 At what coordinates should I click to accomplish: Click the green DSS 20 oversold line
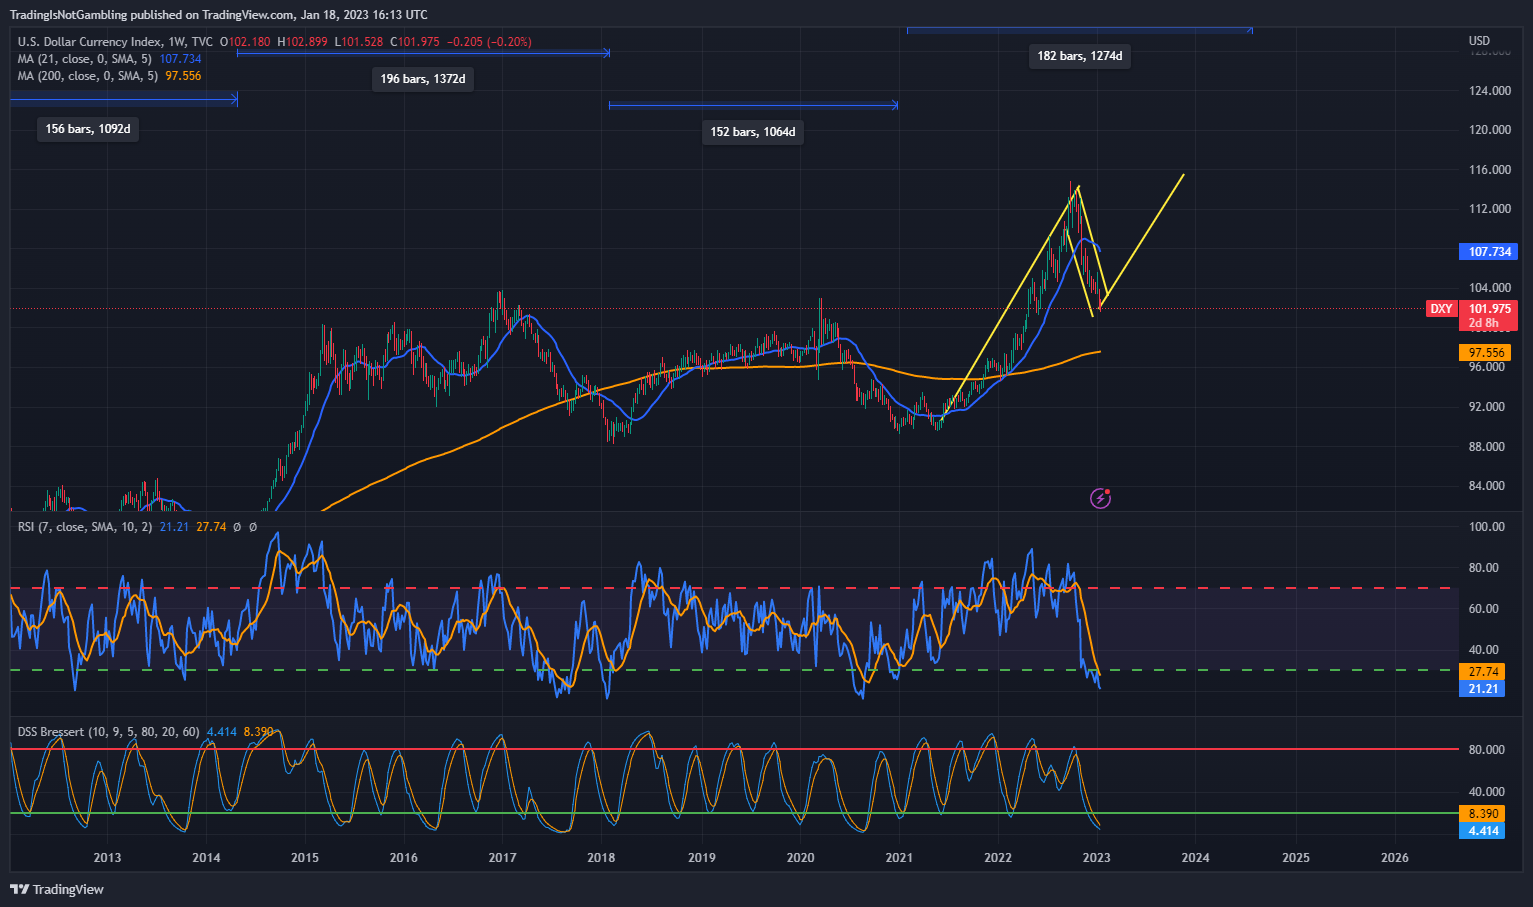734,813
